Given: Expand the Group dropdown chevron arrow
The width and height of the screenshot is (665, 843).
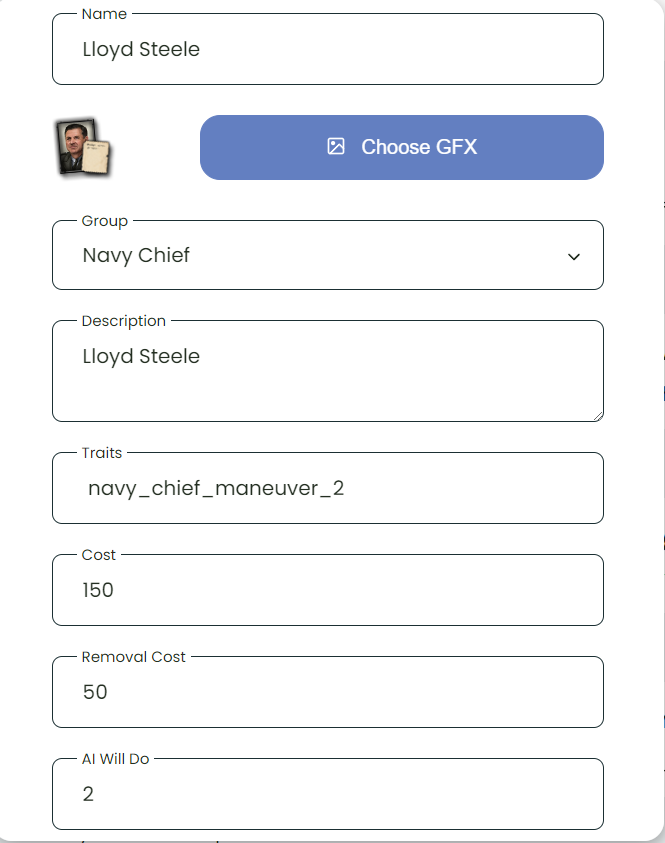Looking at the screenshot, I should tap(574, 257).
